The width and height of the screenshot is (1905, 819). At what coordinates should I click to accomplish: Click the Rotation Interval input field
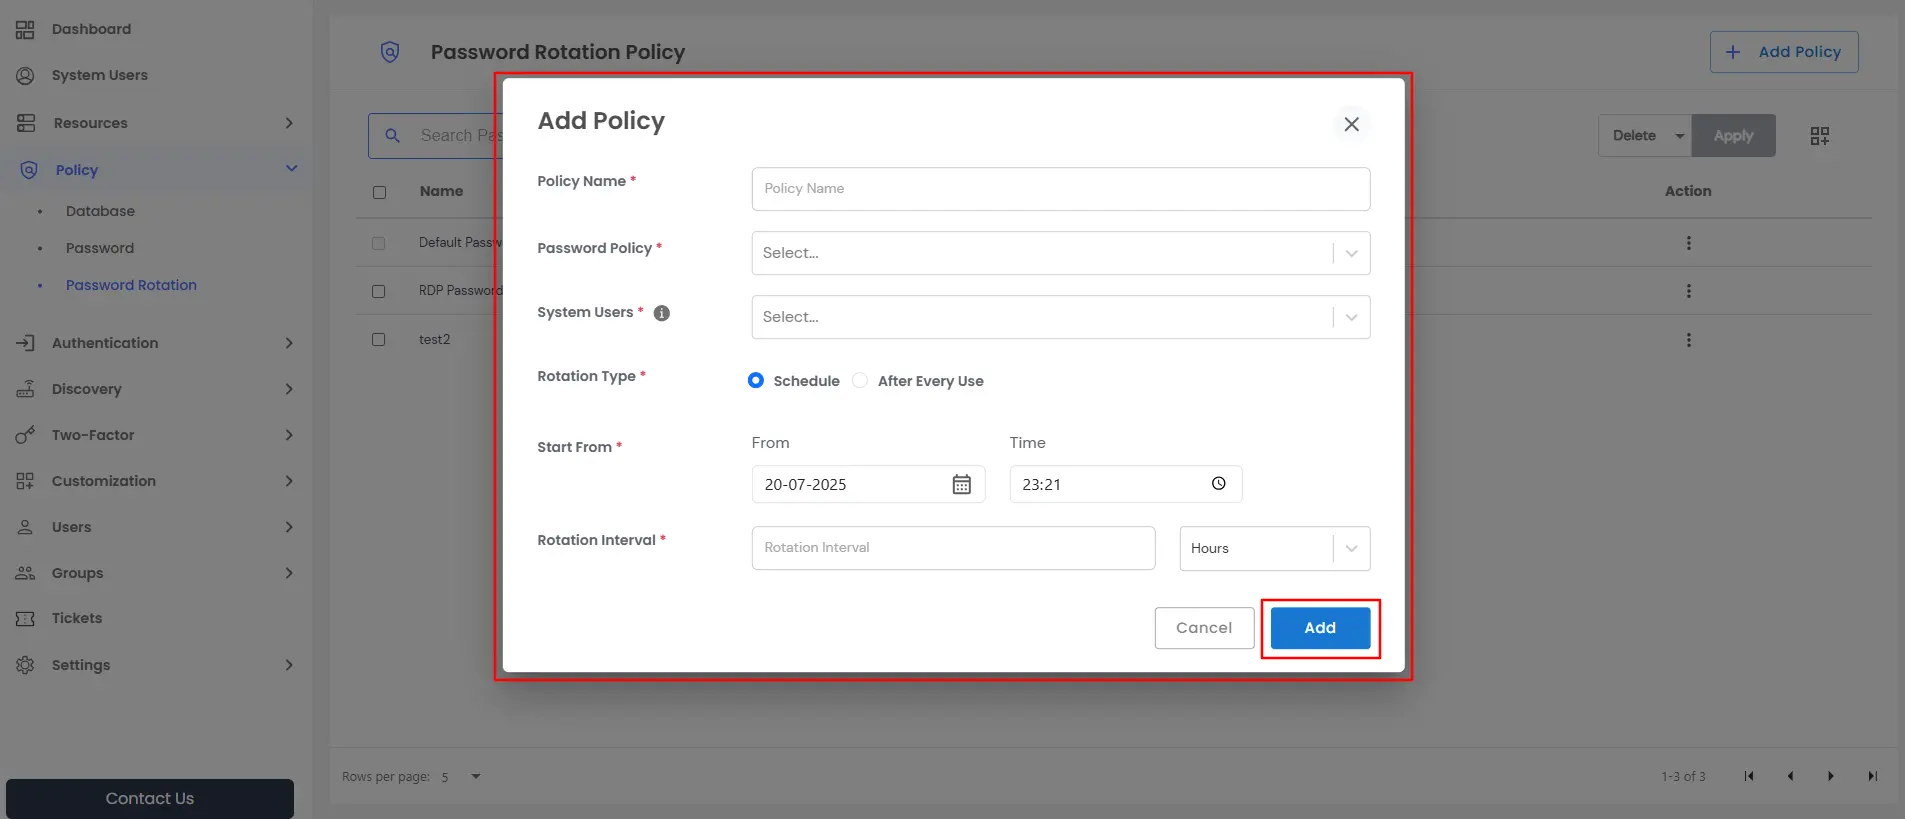click(x=953, y=548)
